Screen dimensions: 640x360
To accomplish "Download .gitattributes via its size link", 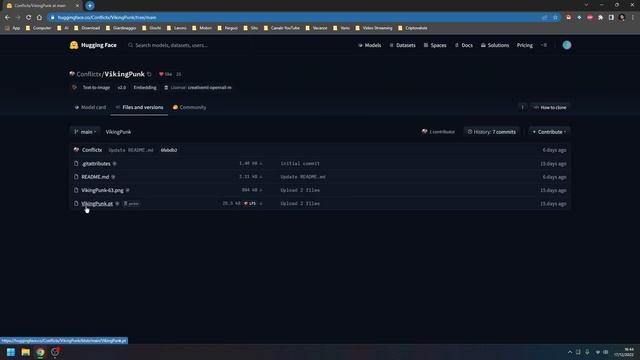I will pyautogui.click(x=251, y=164).
